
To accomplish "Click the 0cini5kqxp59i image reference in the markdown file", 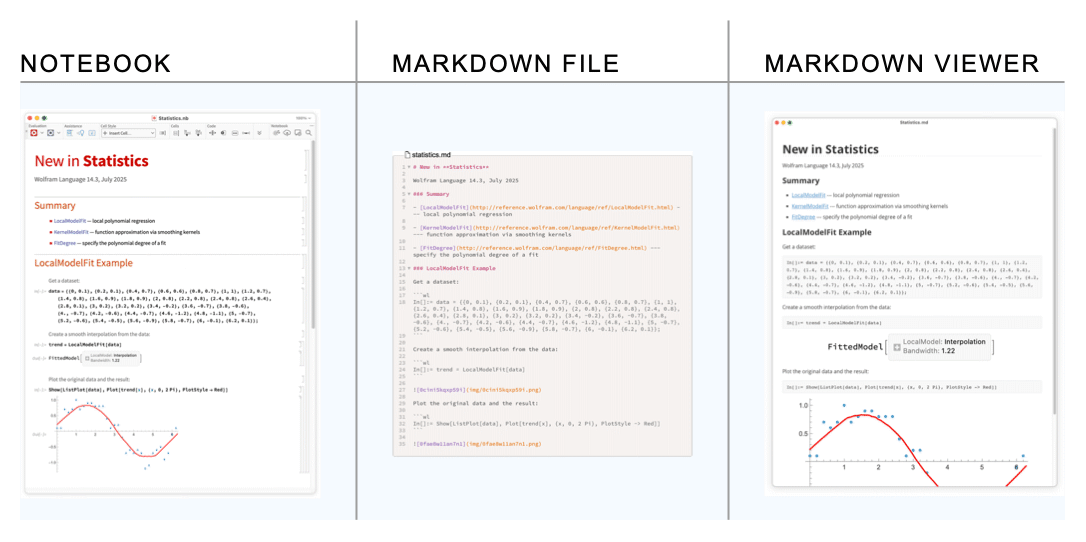I will [x=477, y=390].
